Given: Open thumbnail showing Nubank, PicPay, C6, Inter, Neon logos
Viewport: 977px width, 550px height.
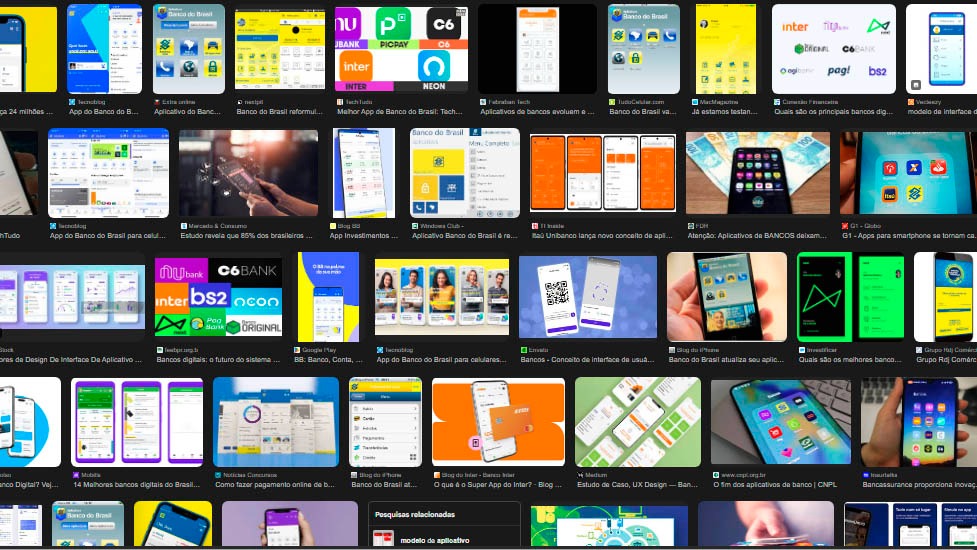Looking at the screenshot, I should click(401, 49).
